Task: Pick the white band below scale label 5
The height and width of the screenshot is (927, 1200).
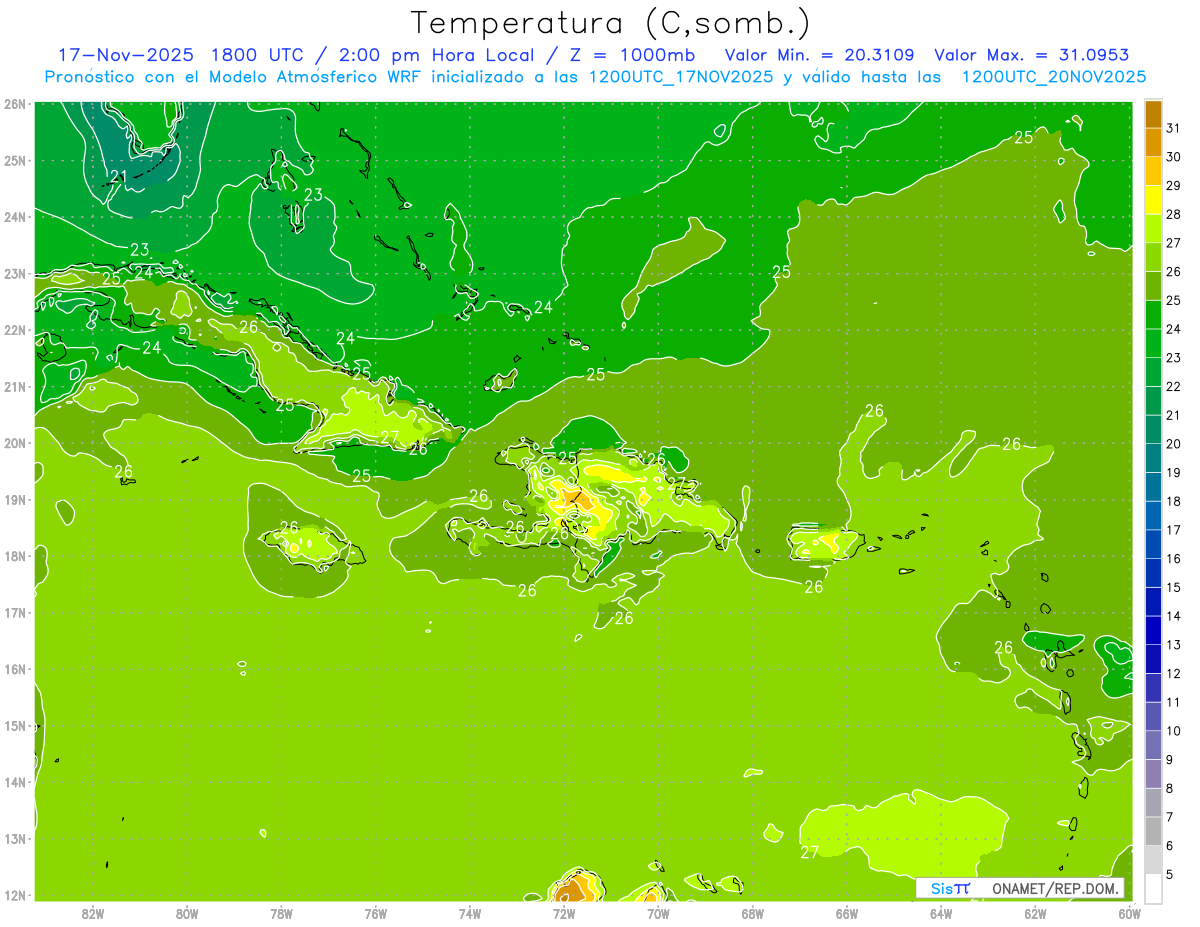Action: (1154, 889)
